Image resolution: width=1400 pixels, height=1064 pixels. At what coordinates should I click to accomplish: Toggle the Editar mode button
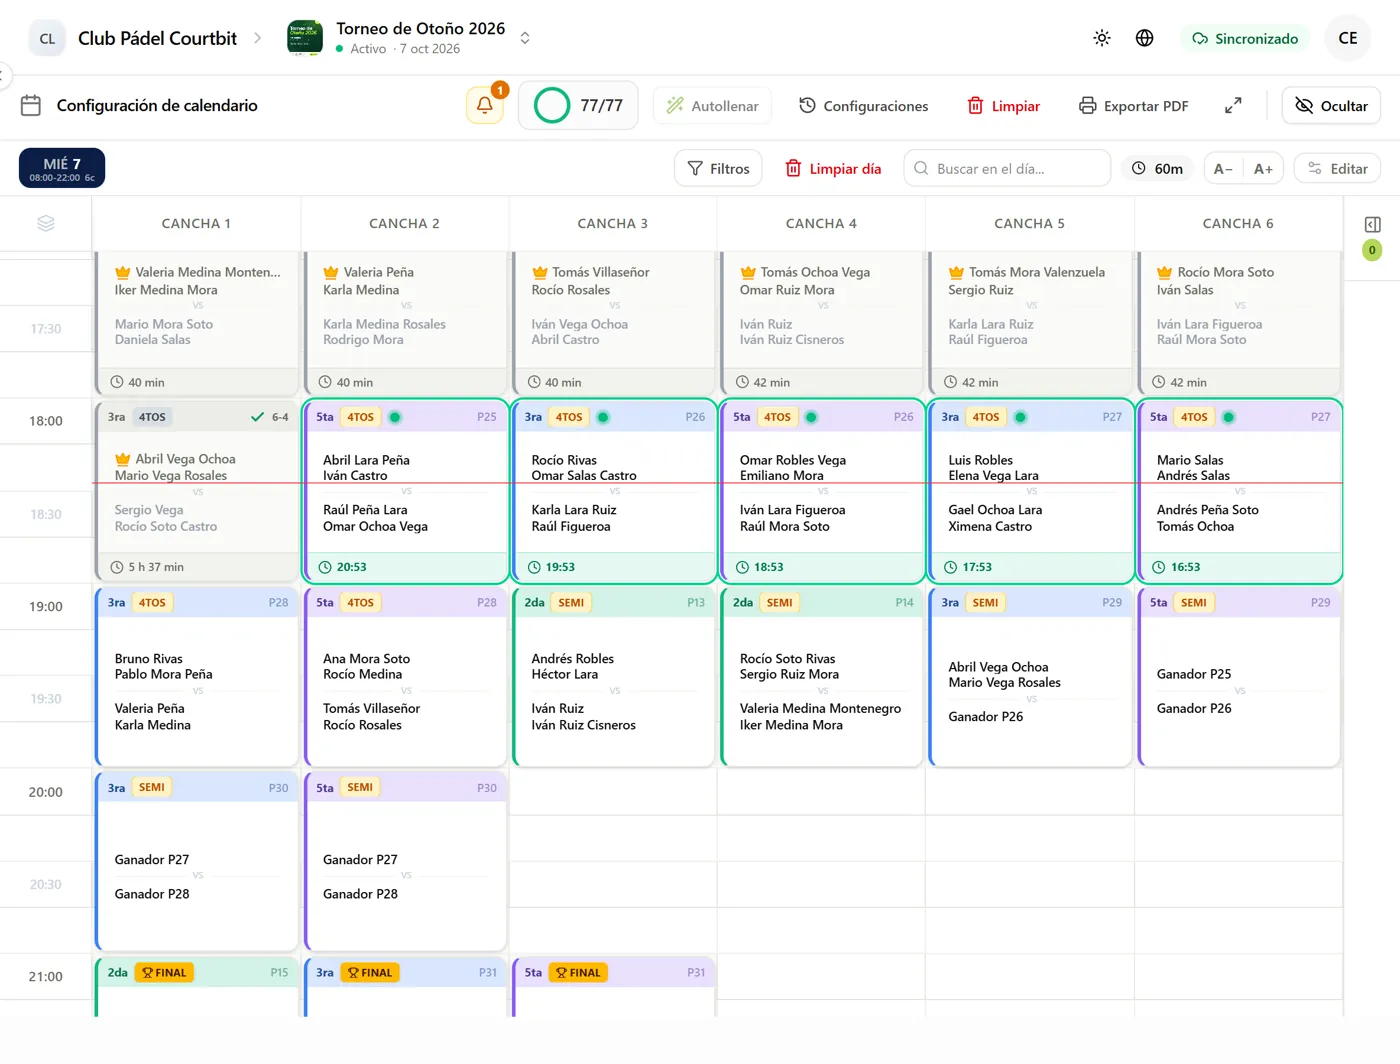coord(1337,169)
